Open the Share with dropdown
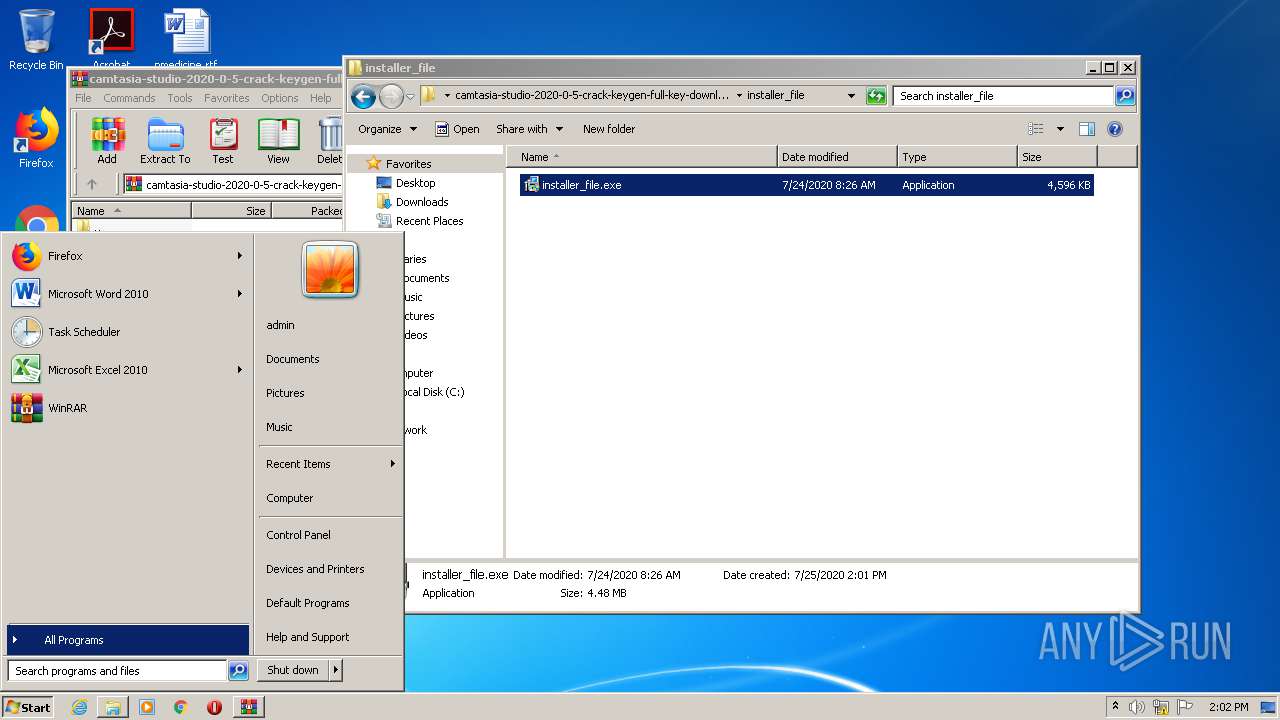This screenshot has height=720, width=1280. point(530,129)
